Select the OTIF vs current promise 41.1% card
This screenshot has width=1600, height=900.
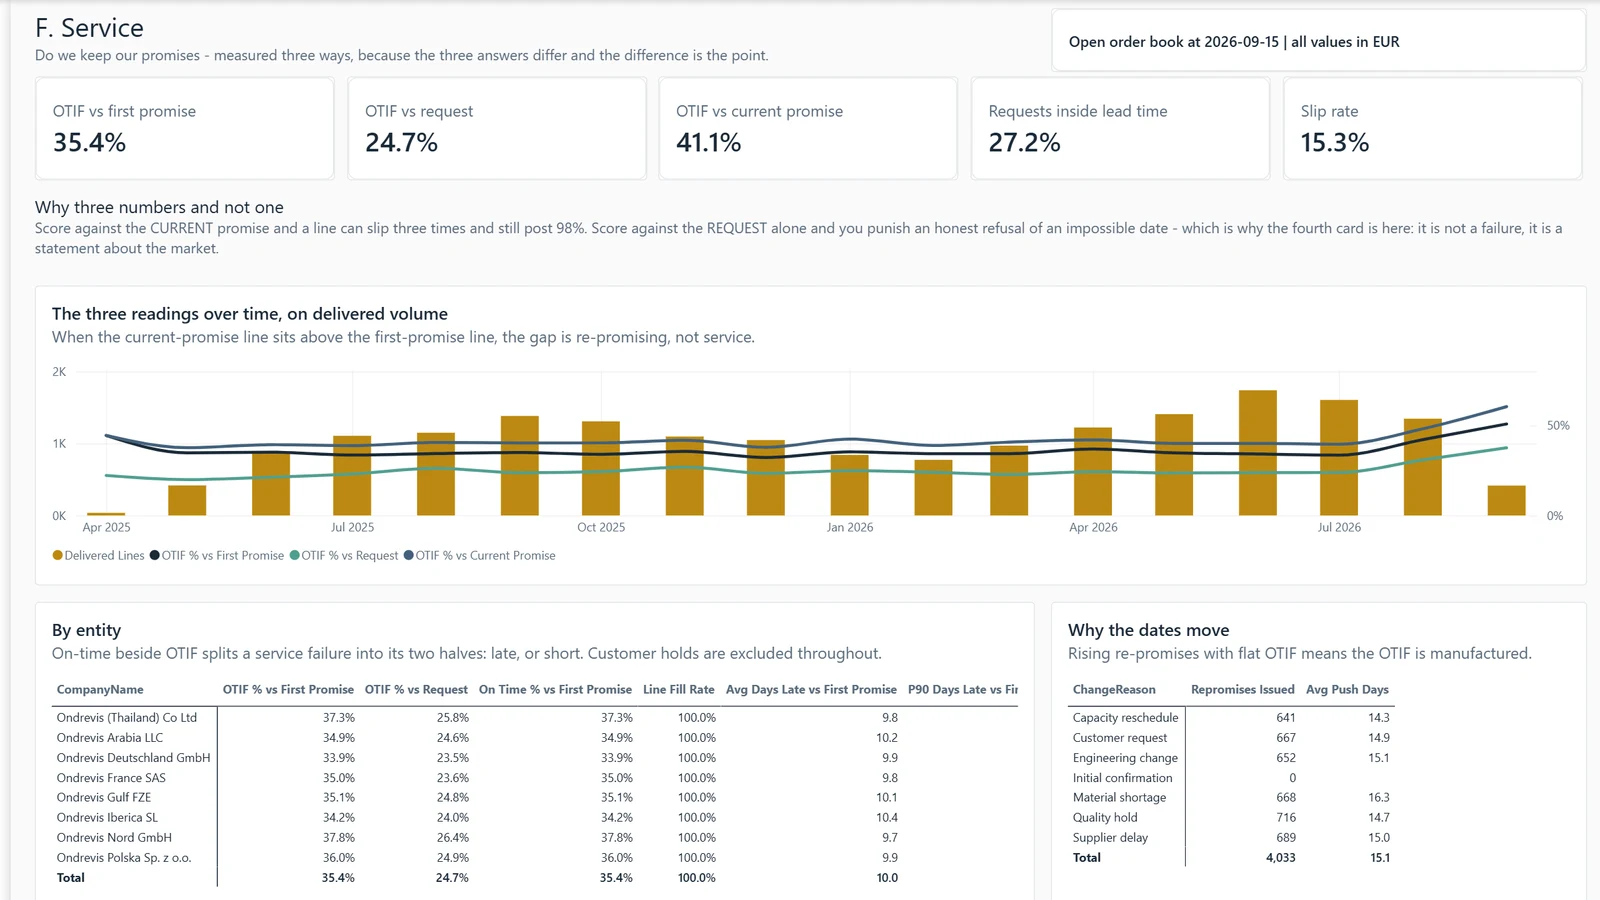(808, 129)
